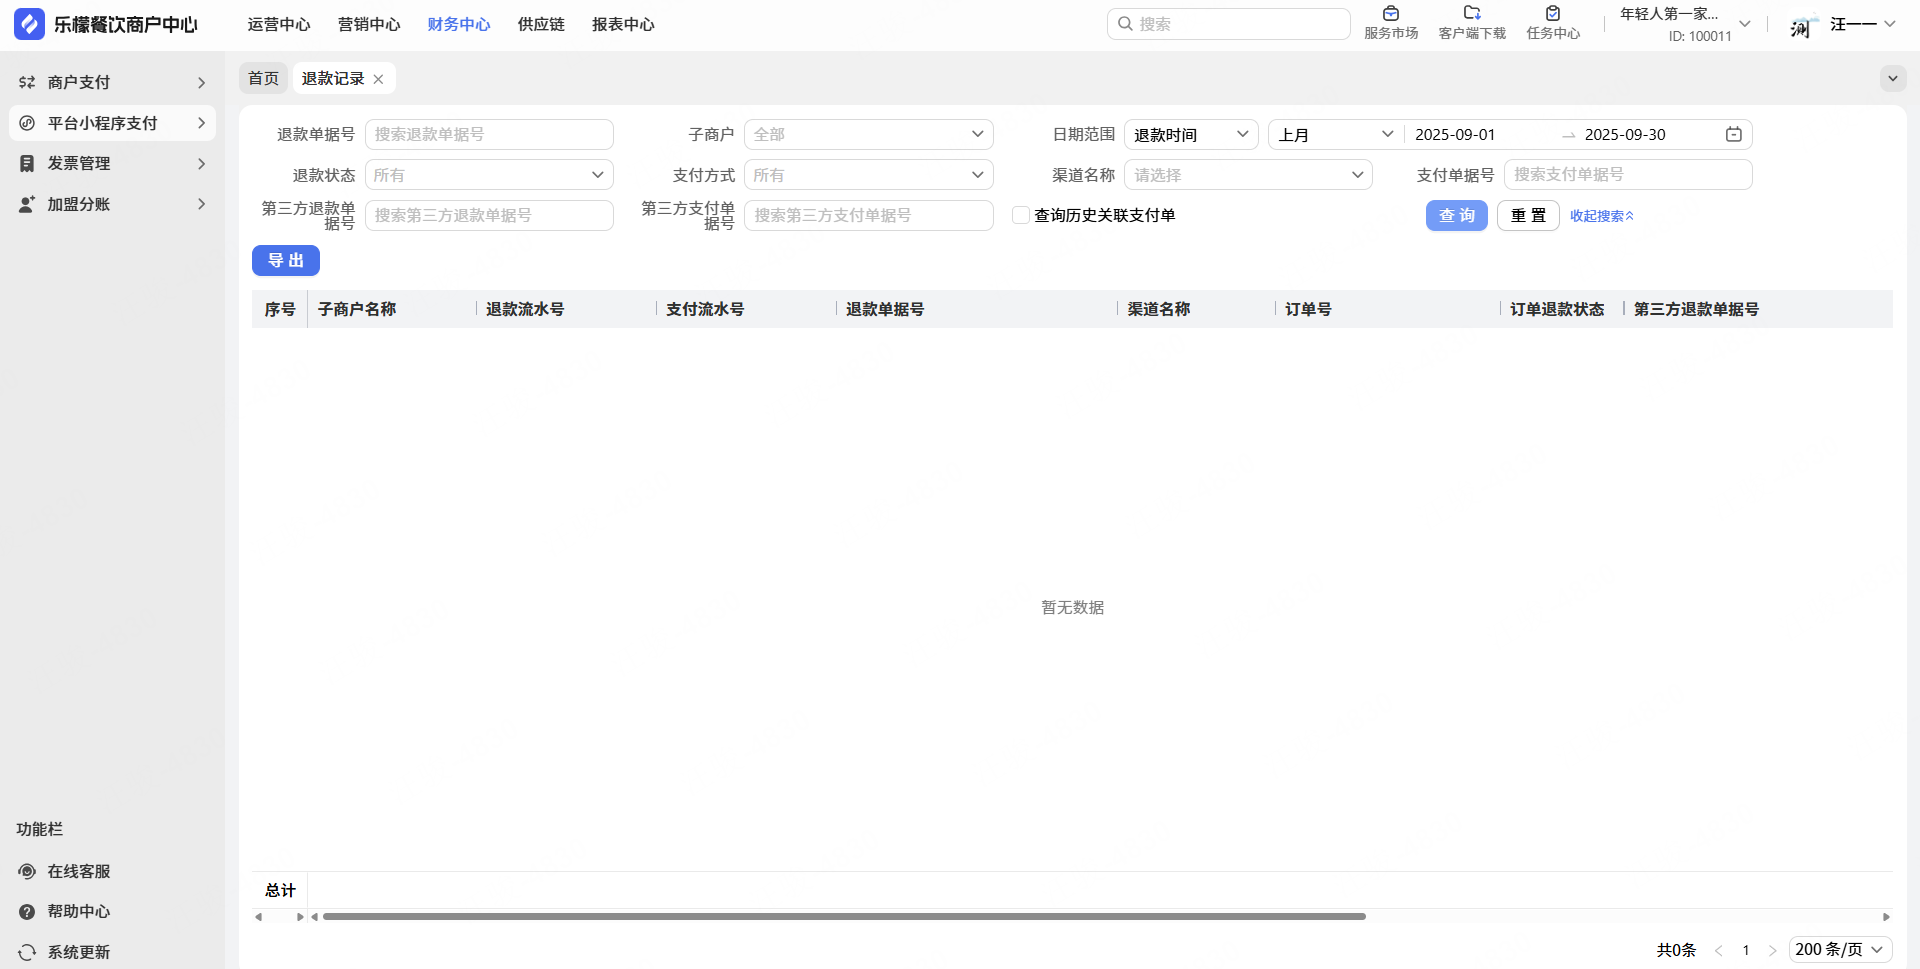Click the horizontal table scrollbar
The height and width of the screenshot is (969, 1920).
843,916
